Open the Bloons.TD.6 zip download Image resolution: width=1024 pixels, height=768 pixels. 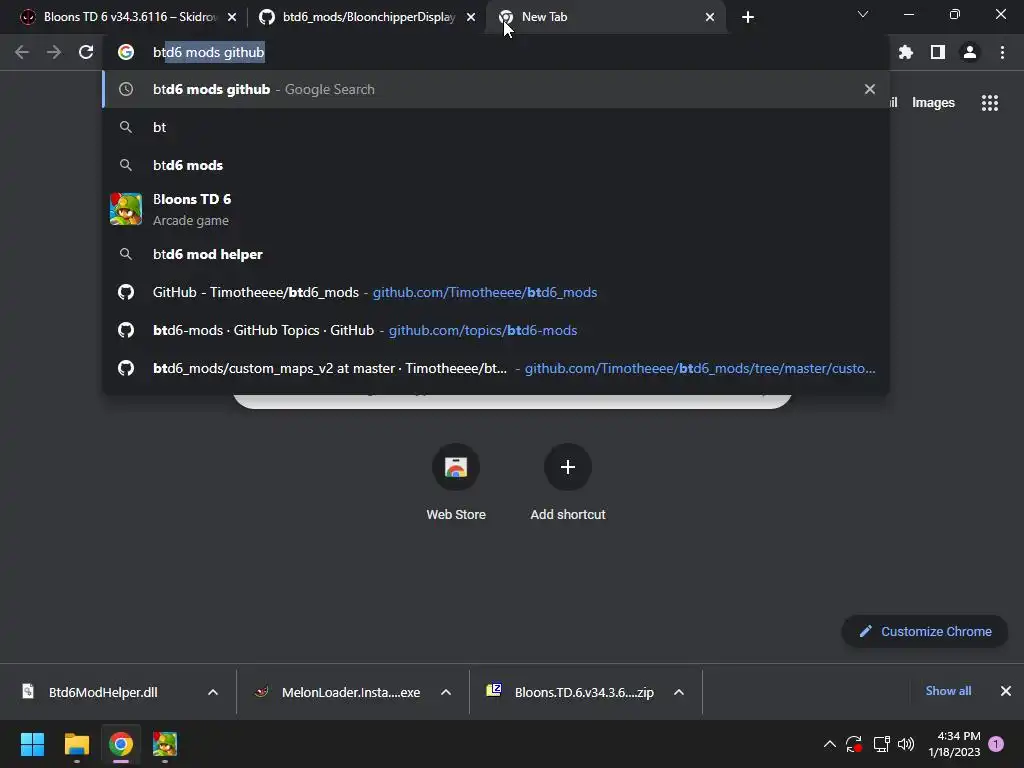tap(584, 692)
